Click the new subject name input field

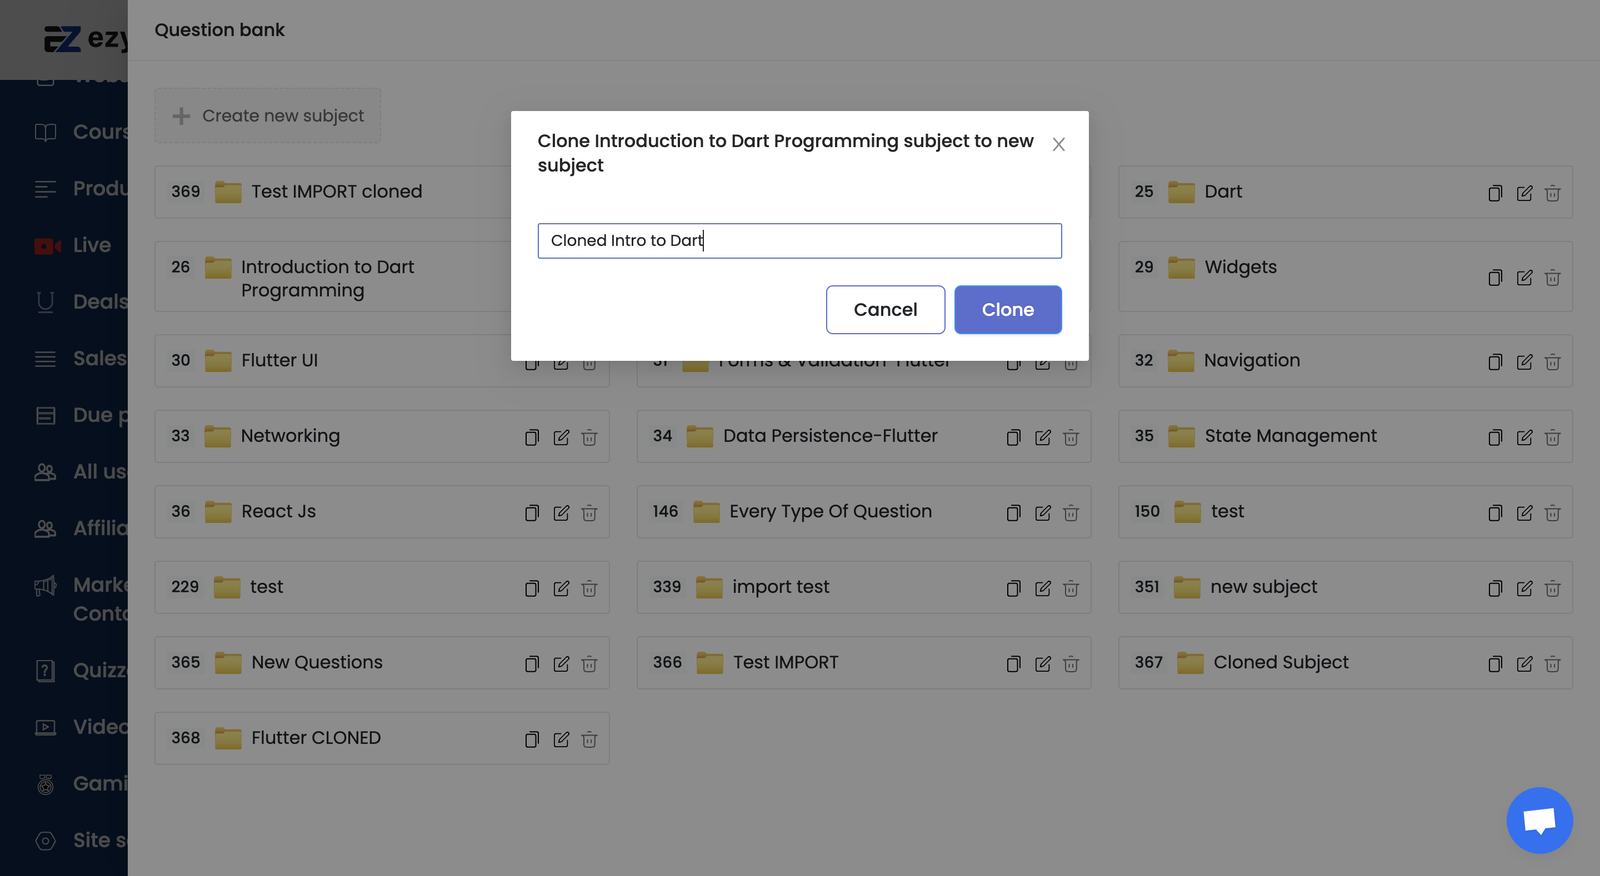tap(799, 241)
